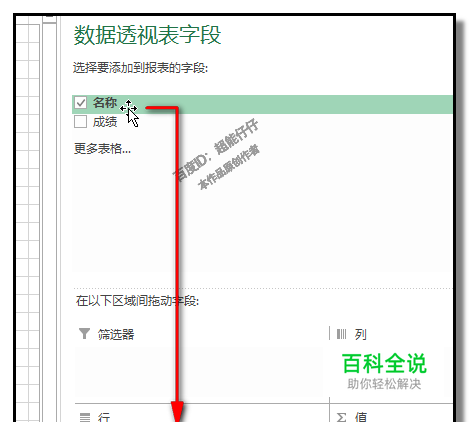Click the 列 area label
This screenshot has height=422, width=469.
click(x=360, y=334)
